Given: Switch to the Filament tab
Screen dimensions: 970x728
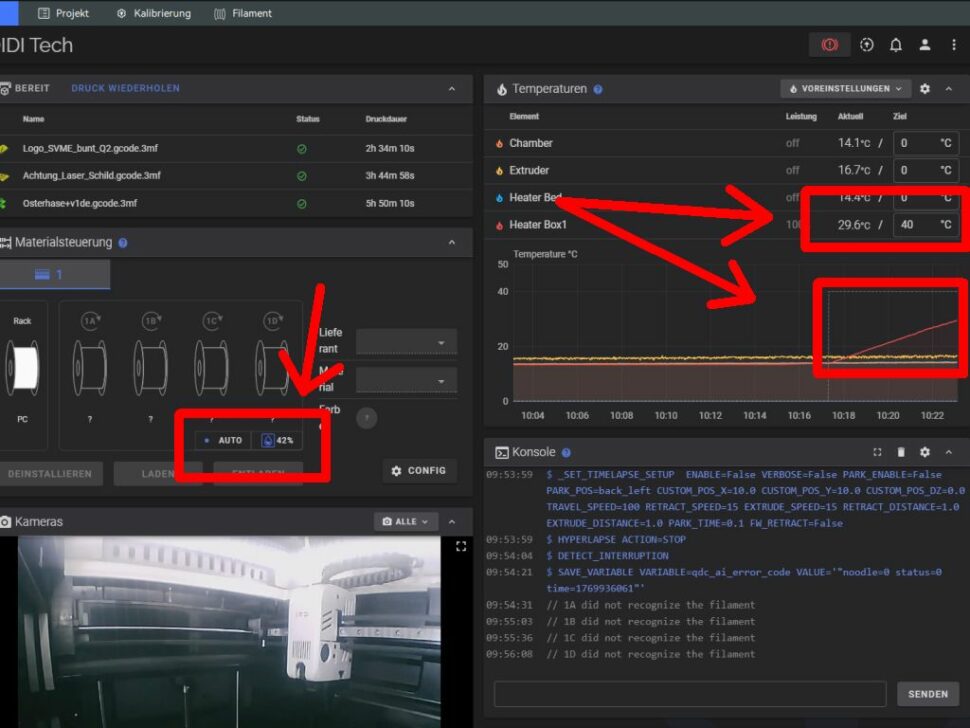Looking at the screenshot, I should coord(243,14).
